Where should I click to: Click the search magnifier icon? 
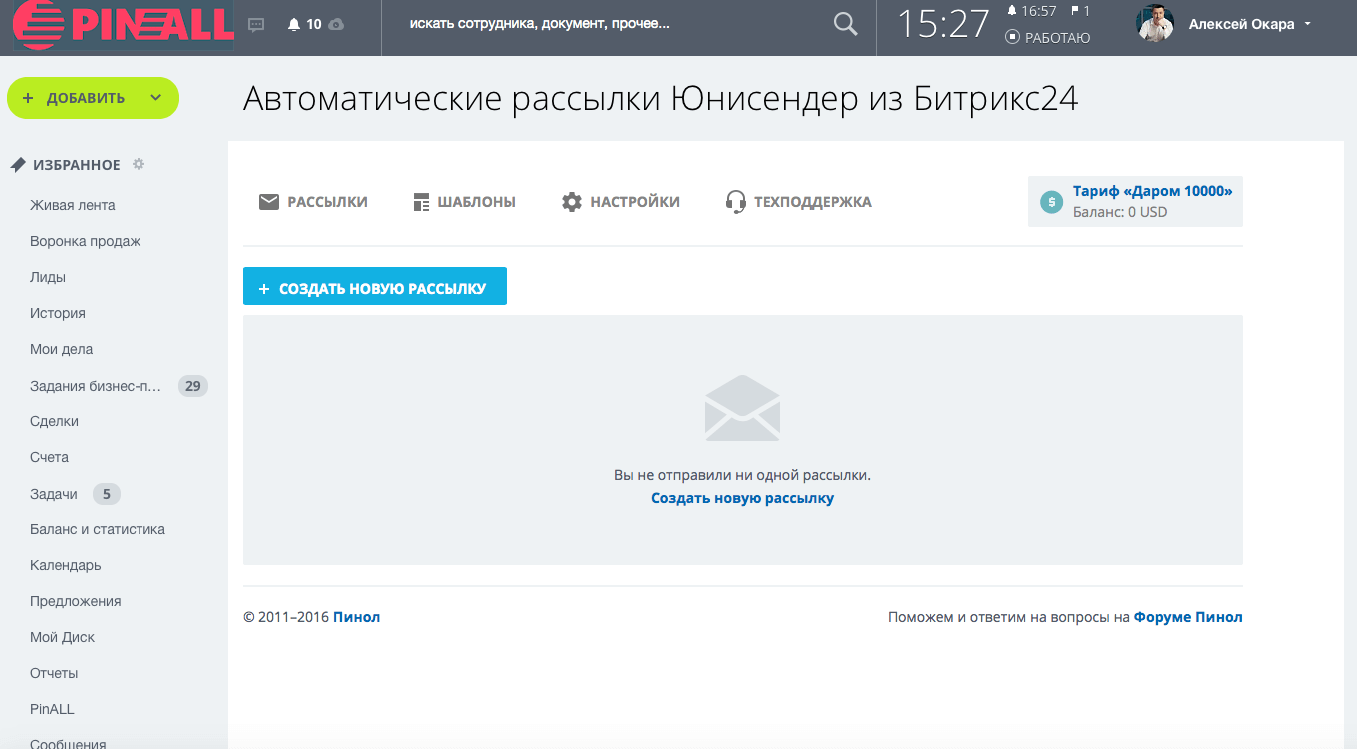tap(845, 24)
